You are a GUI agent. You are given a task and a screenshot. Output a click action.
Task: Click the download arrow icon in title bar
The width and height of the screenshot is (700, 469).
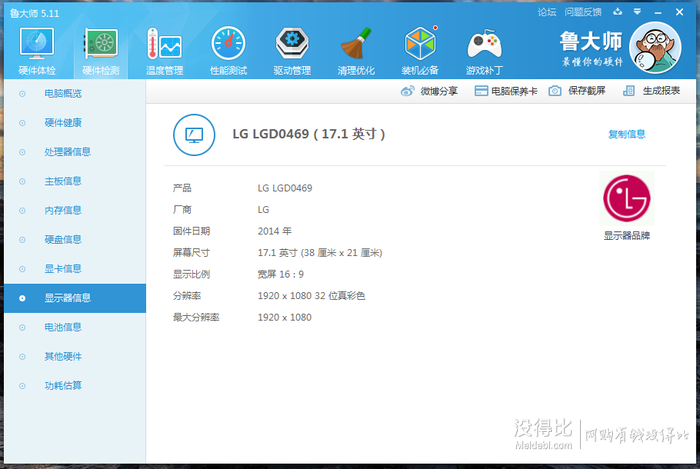(x=617, y=12)
